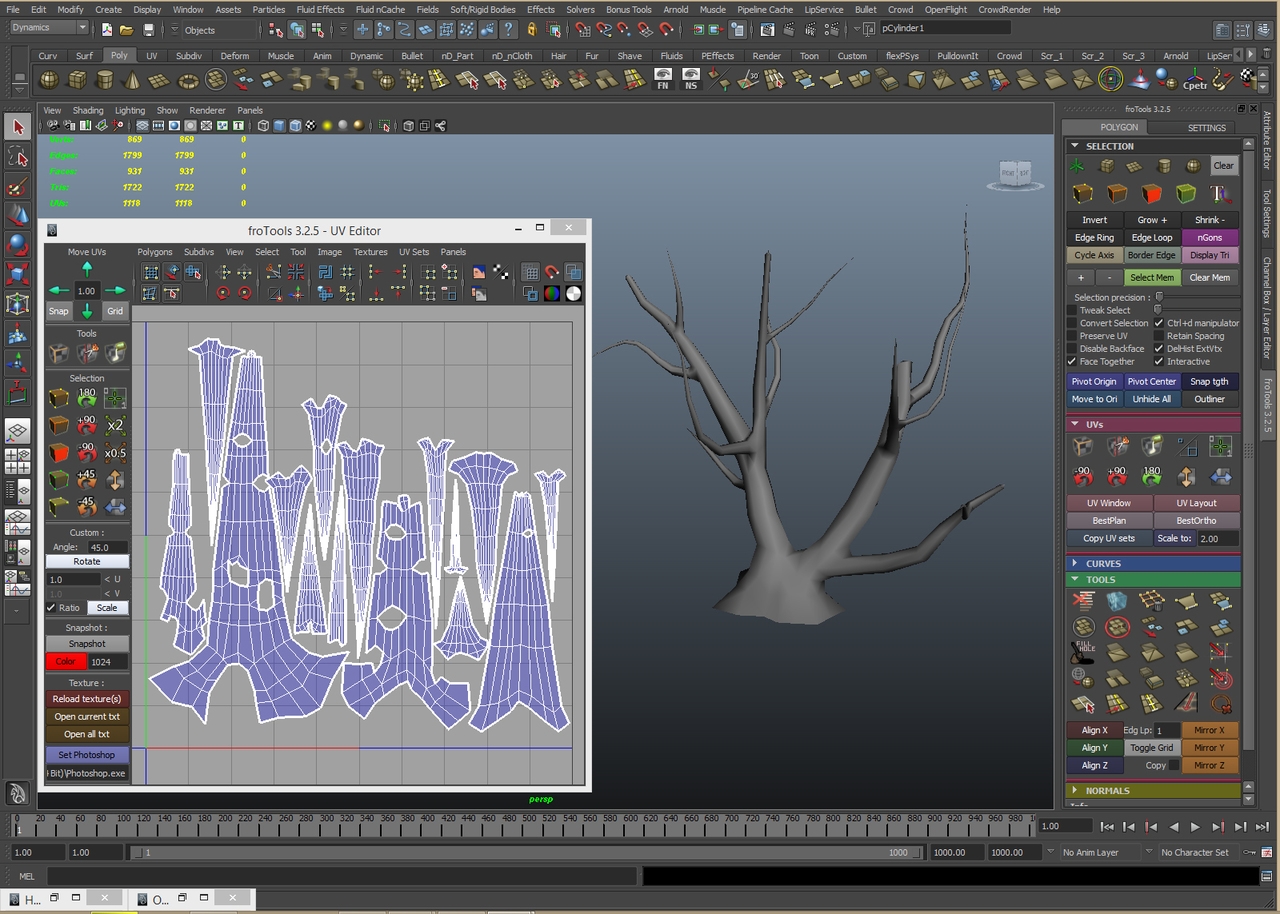Click the Edge Loop button
The height and width of the screenshot is (914, 1280).
click(1152, 237)
